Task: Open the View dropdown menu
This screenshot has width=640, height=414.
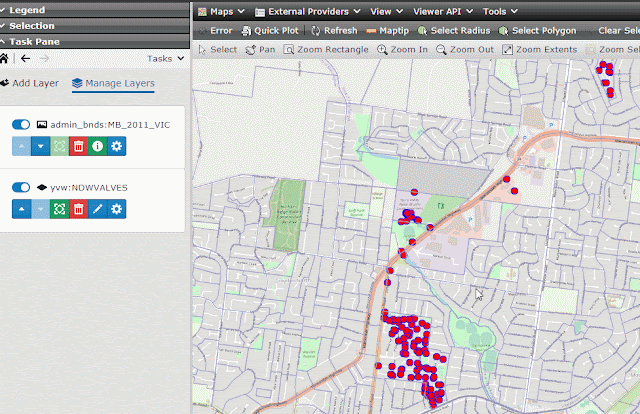Action: [387, 12]
